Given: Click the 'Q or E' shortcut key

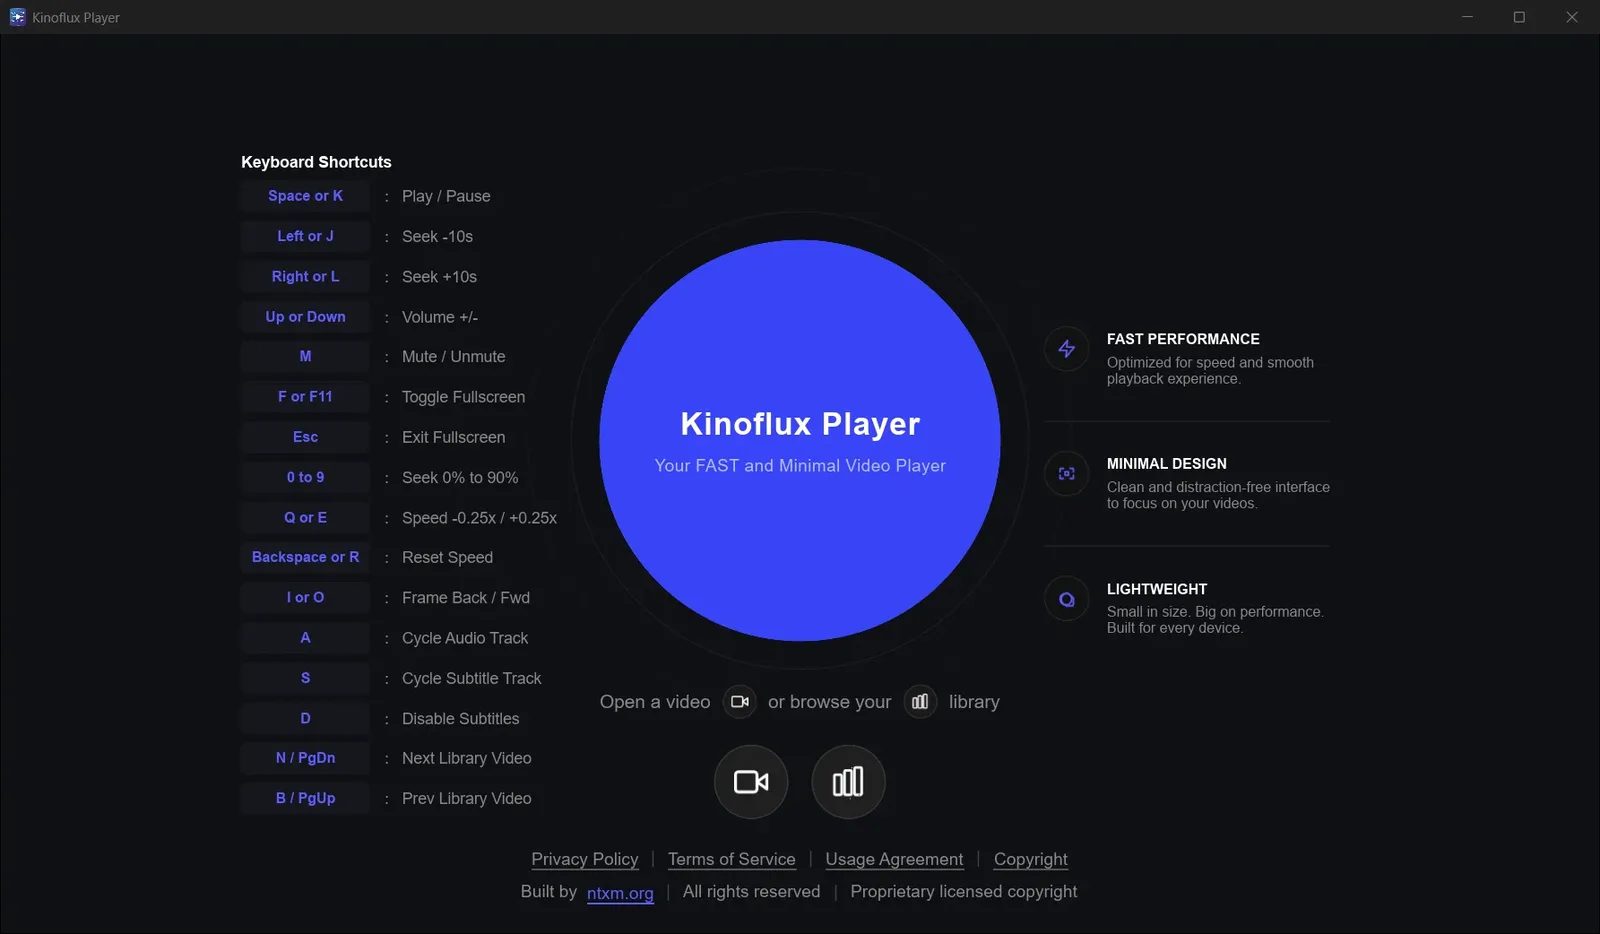Looking at the screenshot, I should click(305, 517).
